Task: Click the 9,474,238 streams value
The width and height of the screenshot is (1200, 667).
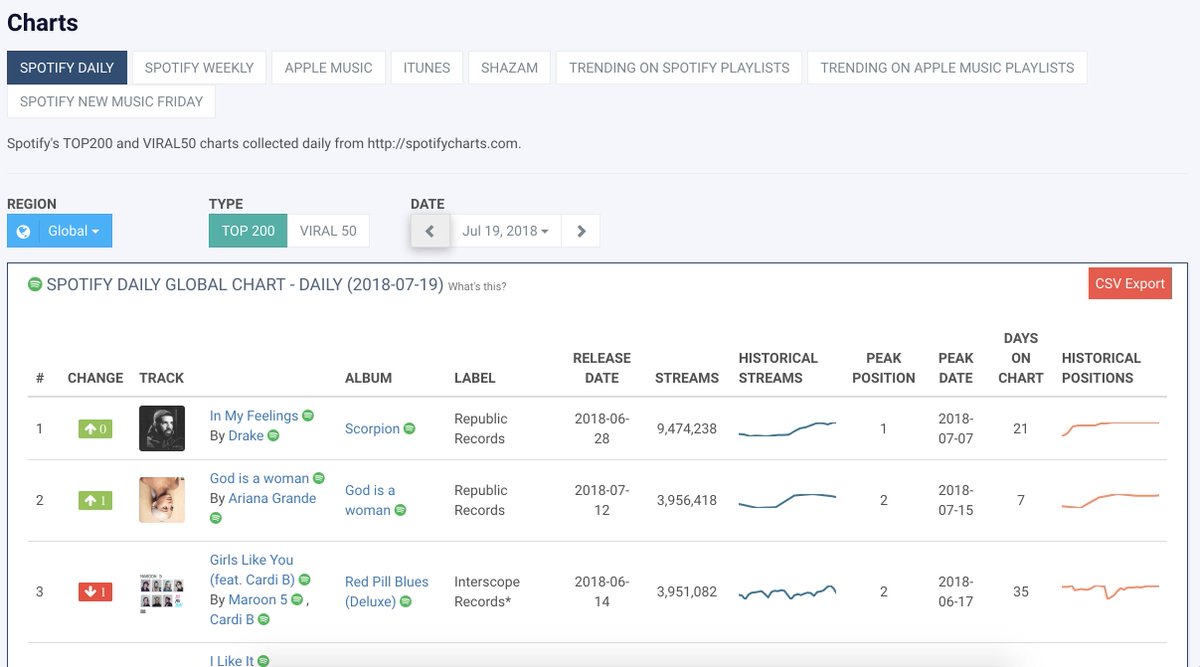Action: click(x=687, y=429)
